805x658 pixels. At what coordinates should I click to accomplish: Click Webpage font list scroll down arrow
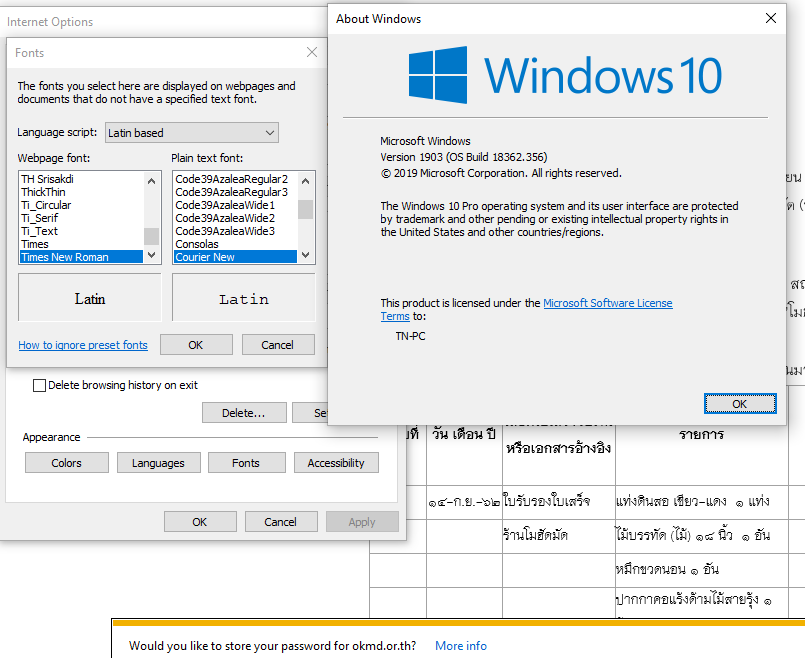(151, 255)
